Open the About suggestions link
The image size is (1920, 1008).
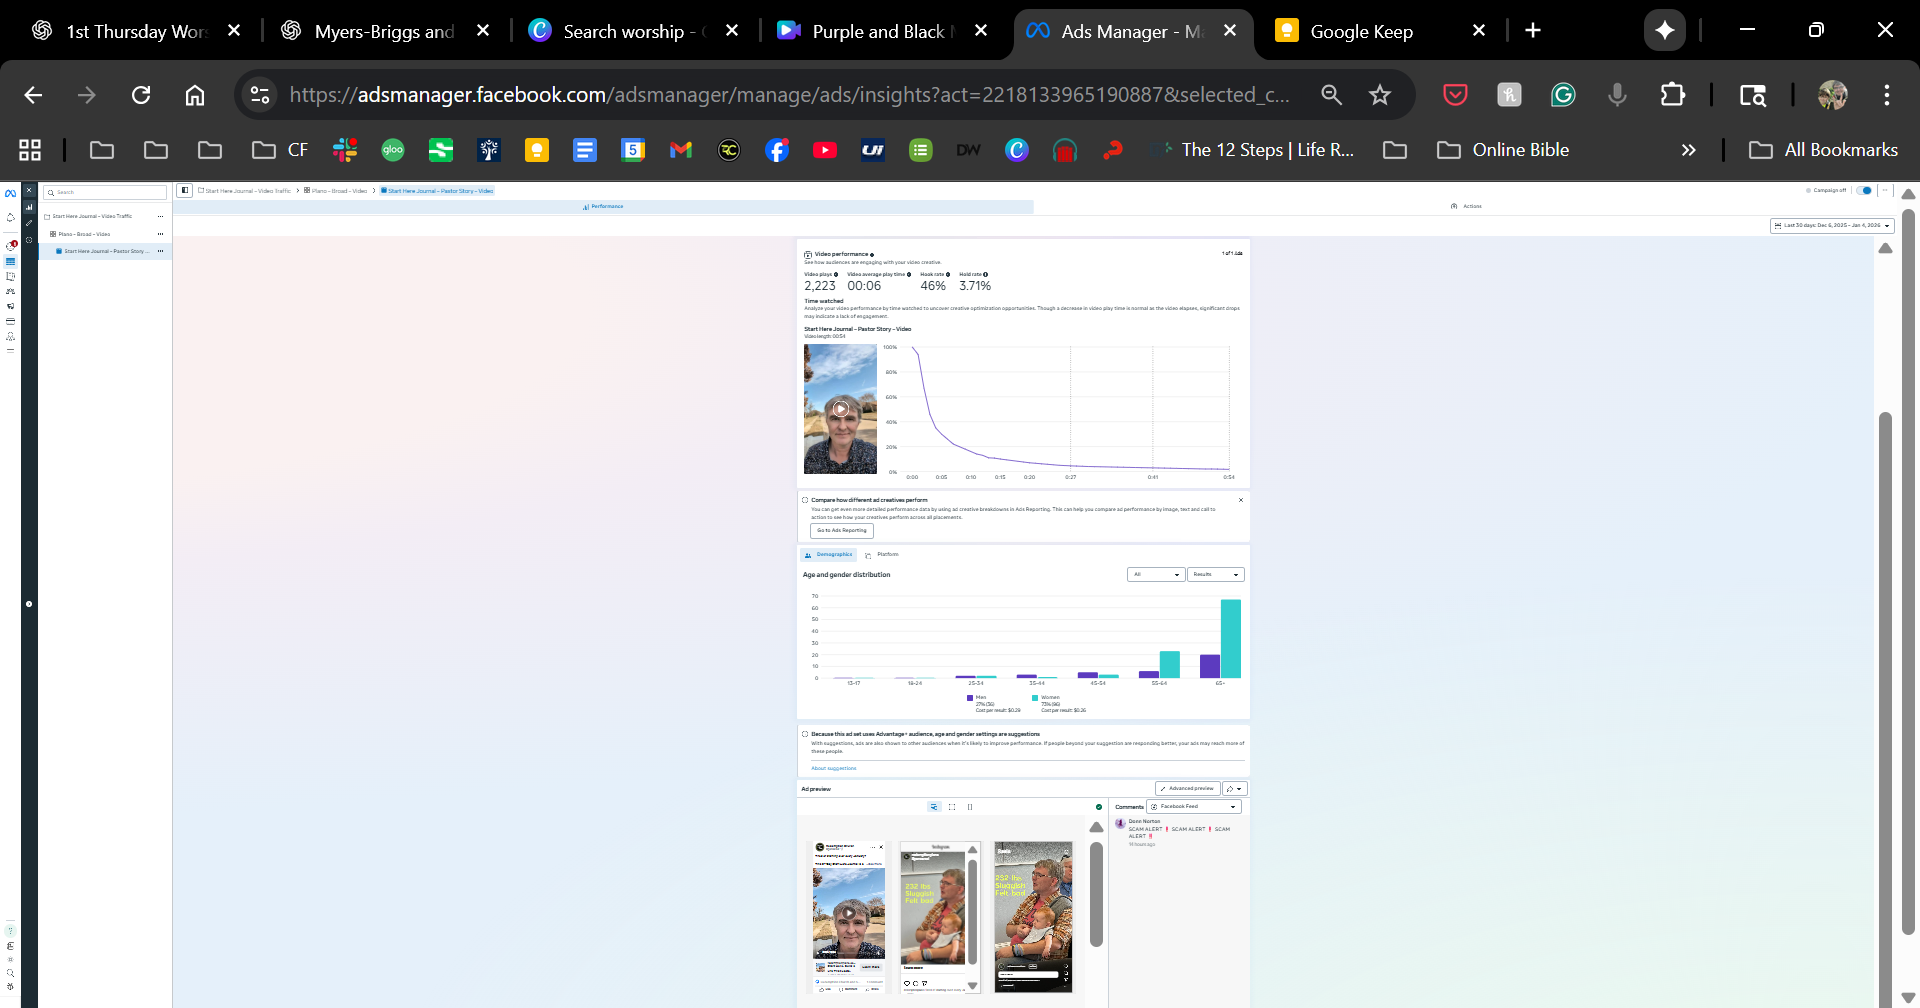click(834, 768)
